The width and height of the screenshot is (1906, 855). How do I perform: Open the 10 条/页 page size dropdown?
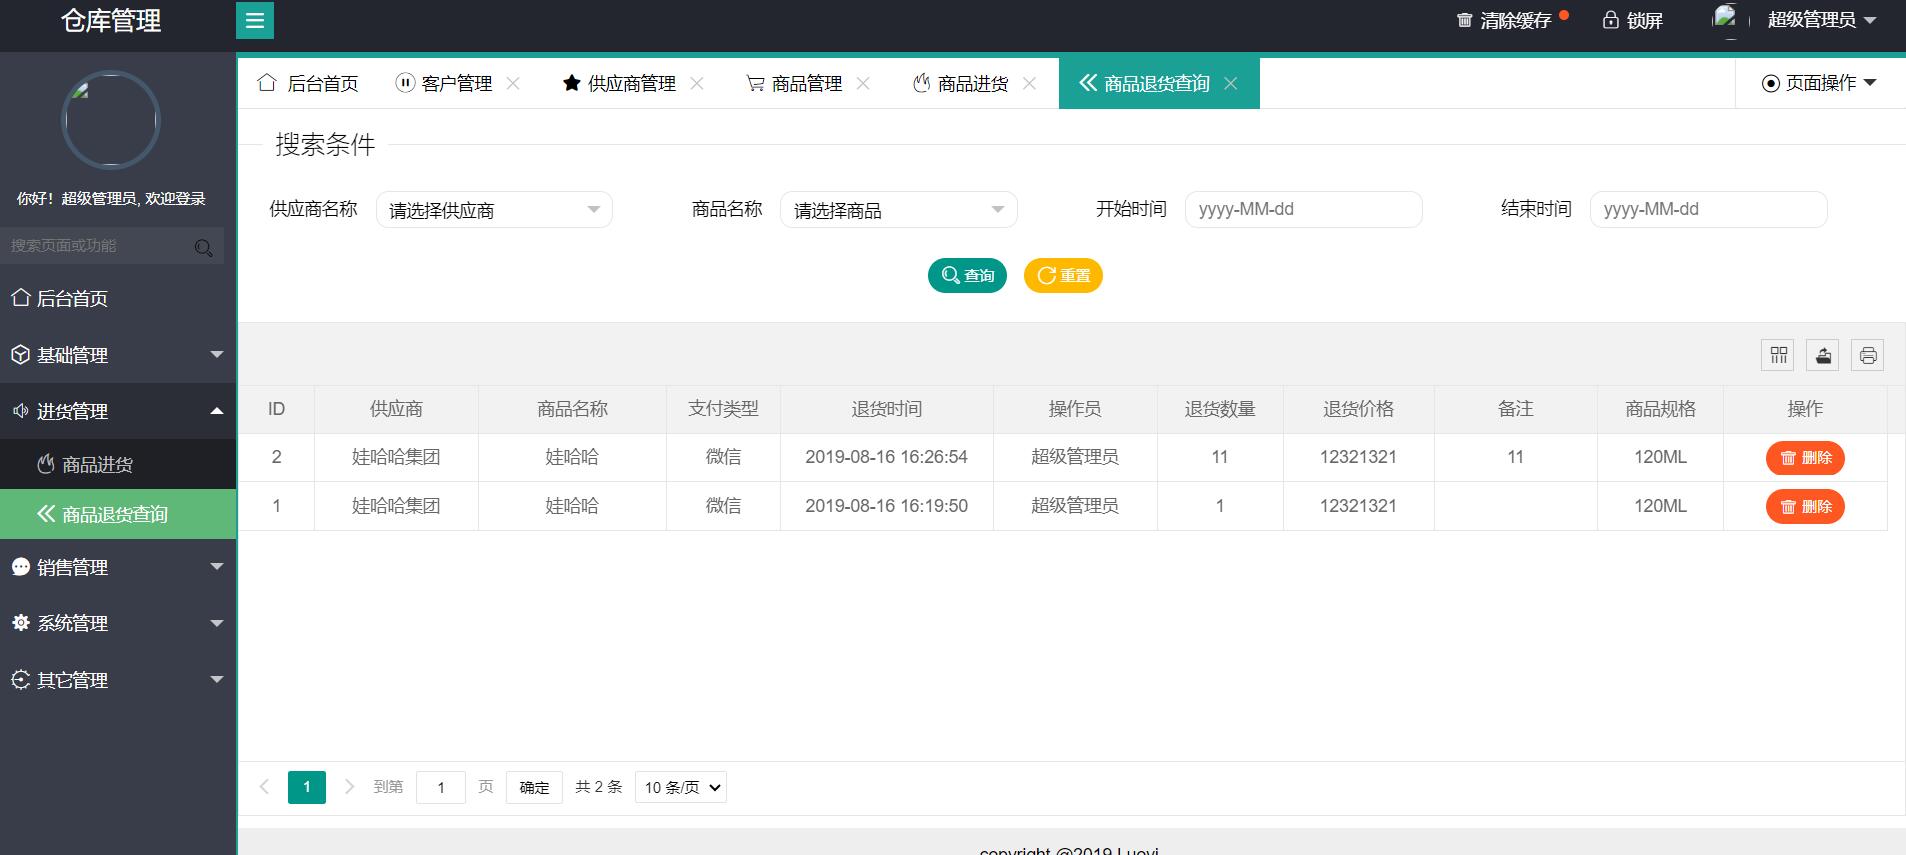point(681,788)
